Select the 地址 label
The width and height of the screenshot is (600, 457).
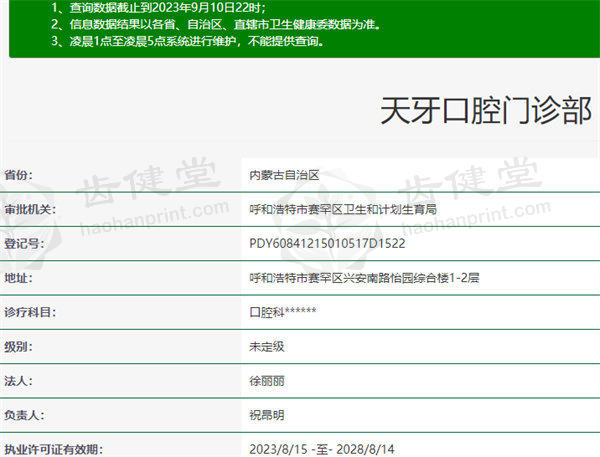pyautogui.click(x=18, y=278)
